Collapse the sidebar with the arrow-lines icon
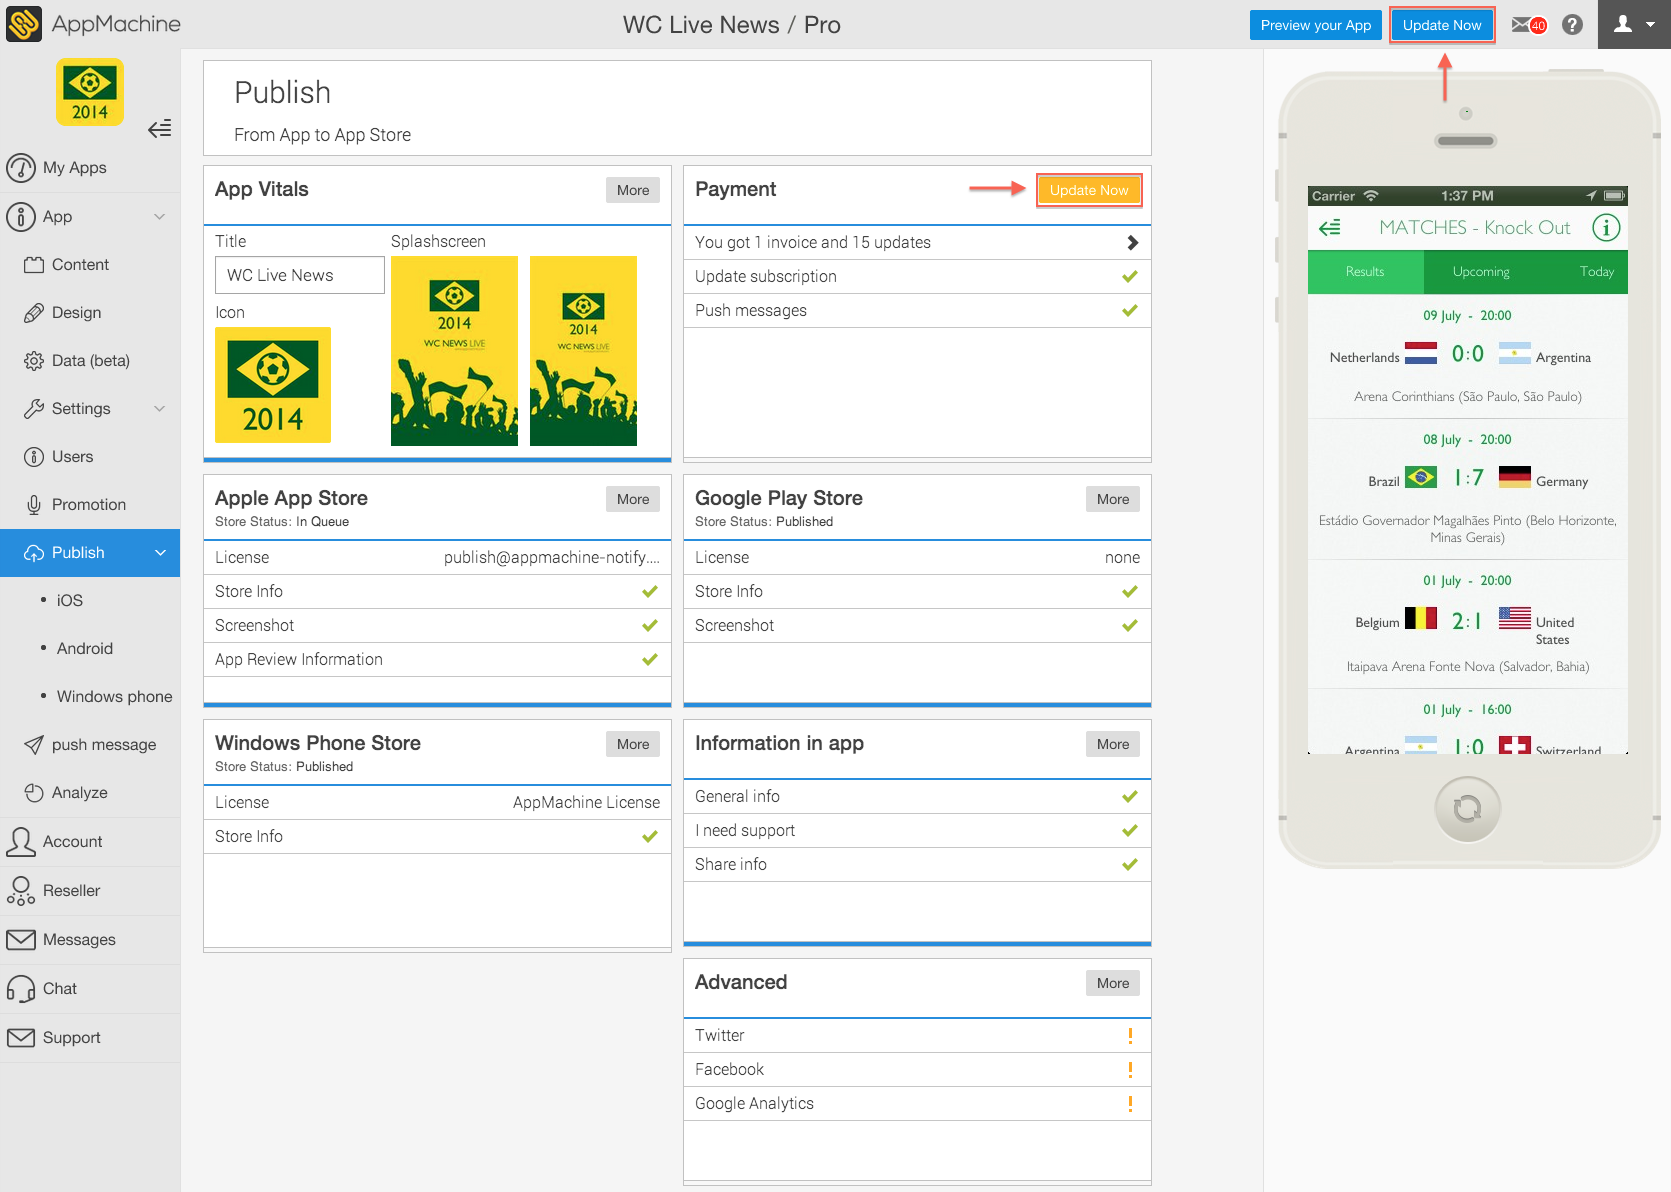1671x1192 pixels. pos(160,129)
